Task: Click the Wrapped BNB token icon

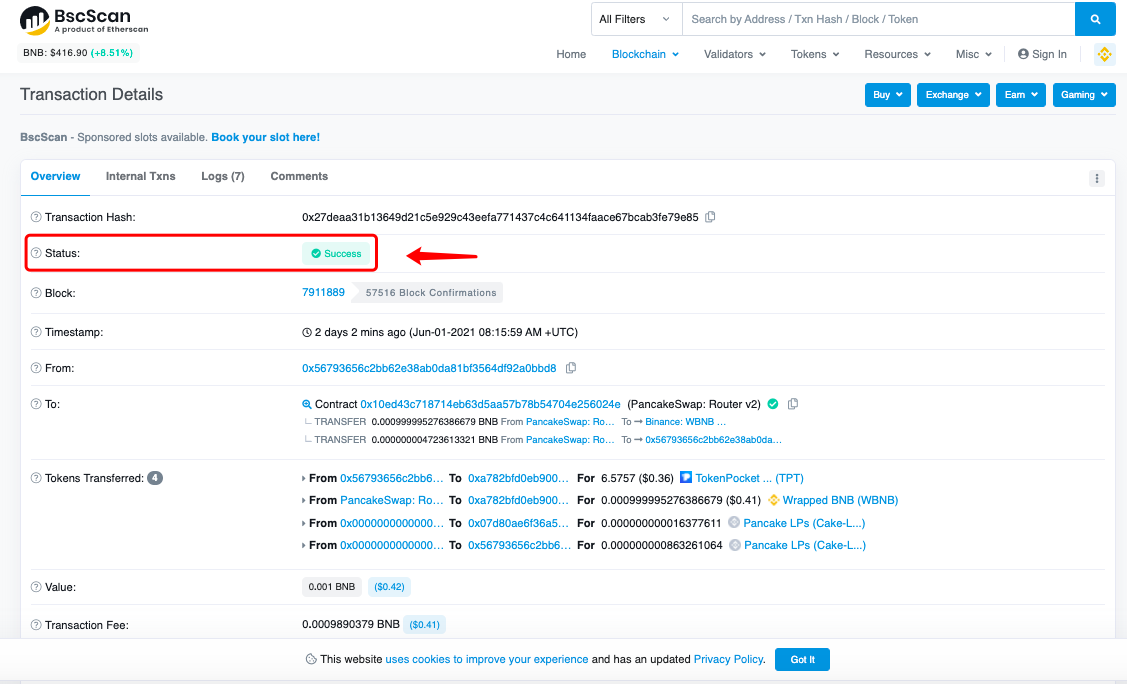Action: [773, 500]
